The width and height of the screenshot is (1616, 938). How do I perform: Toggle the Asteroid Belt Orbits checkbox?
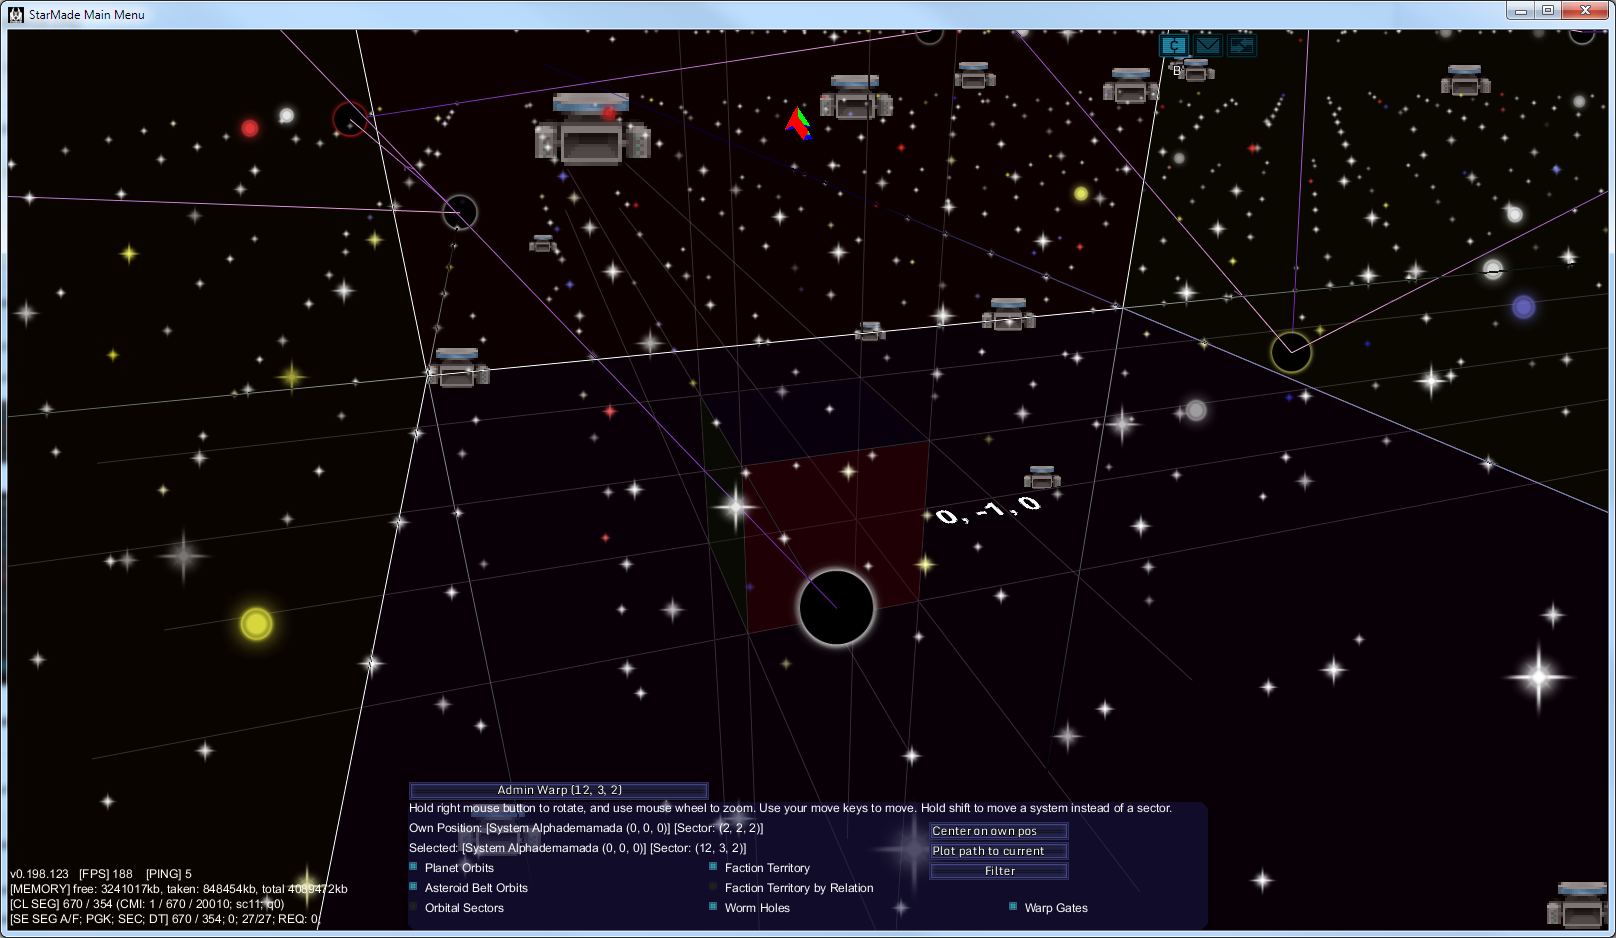(x=413, y=887)
